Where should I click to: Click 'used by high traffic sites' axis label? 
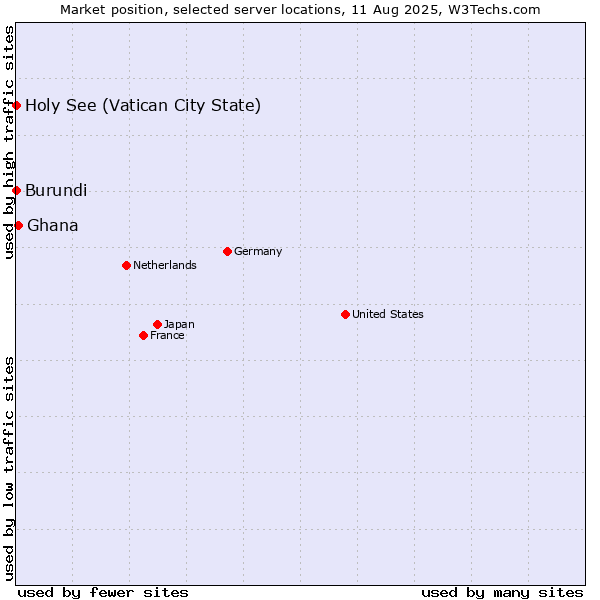click(8, 142)
